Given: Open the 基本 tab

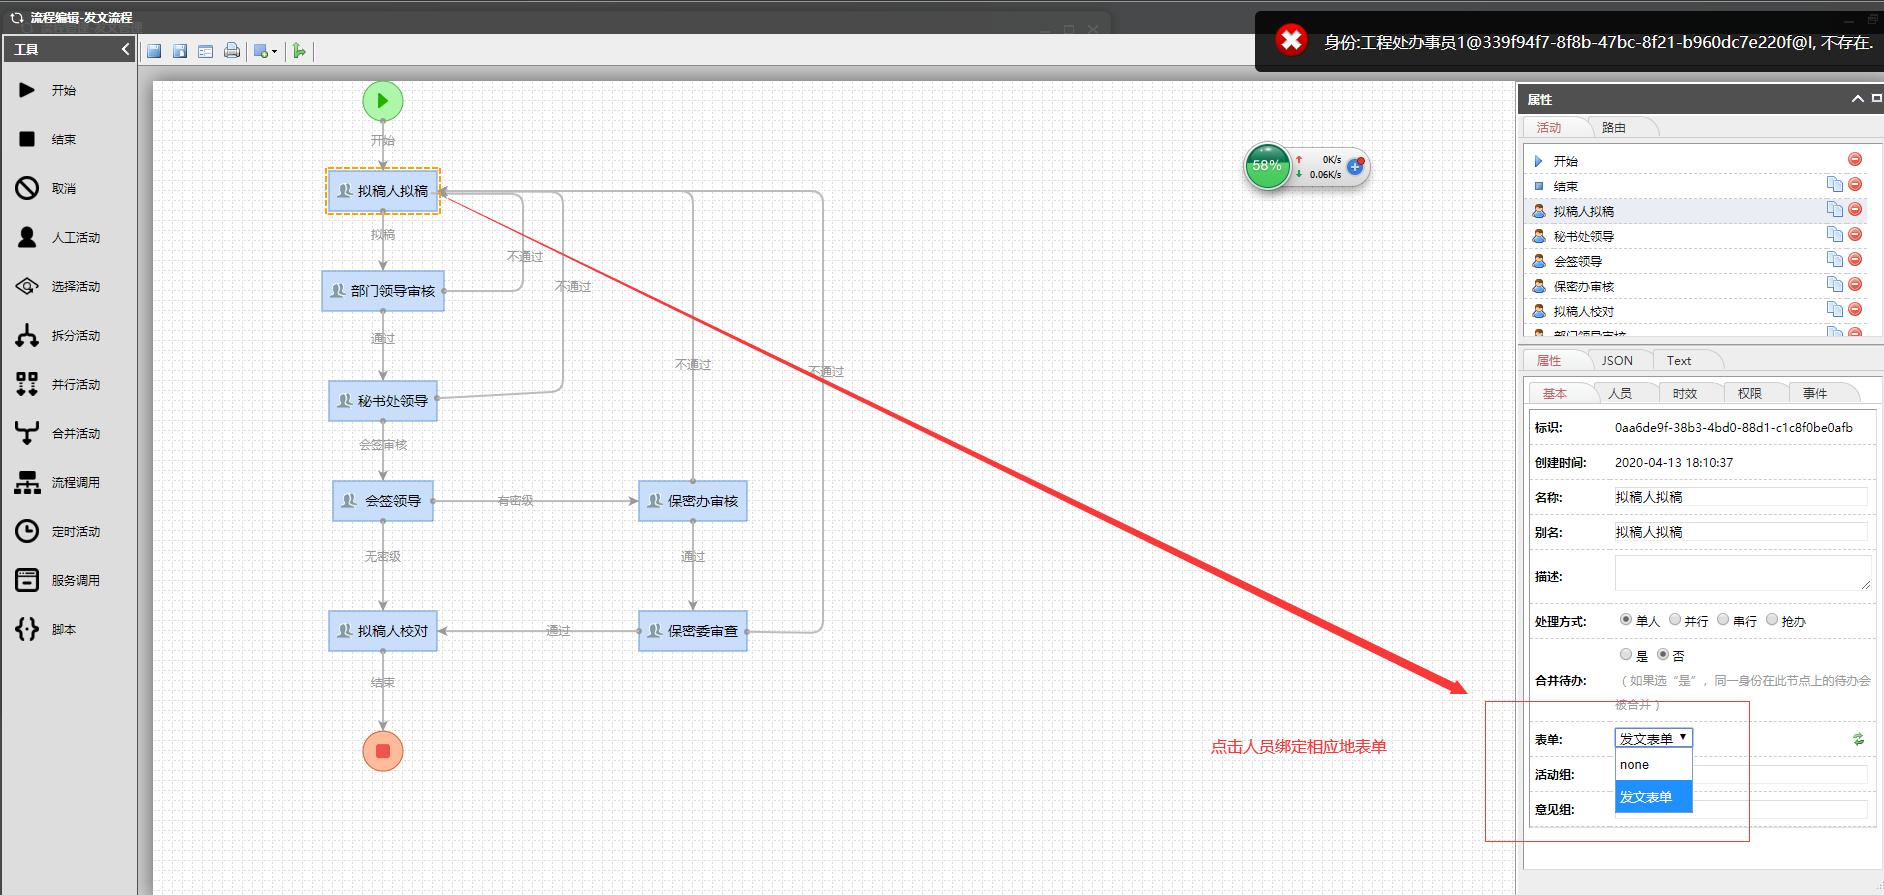Looking at the screenshot, I should tap(1555, 393).
